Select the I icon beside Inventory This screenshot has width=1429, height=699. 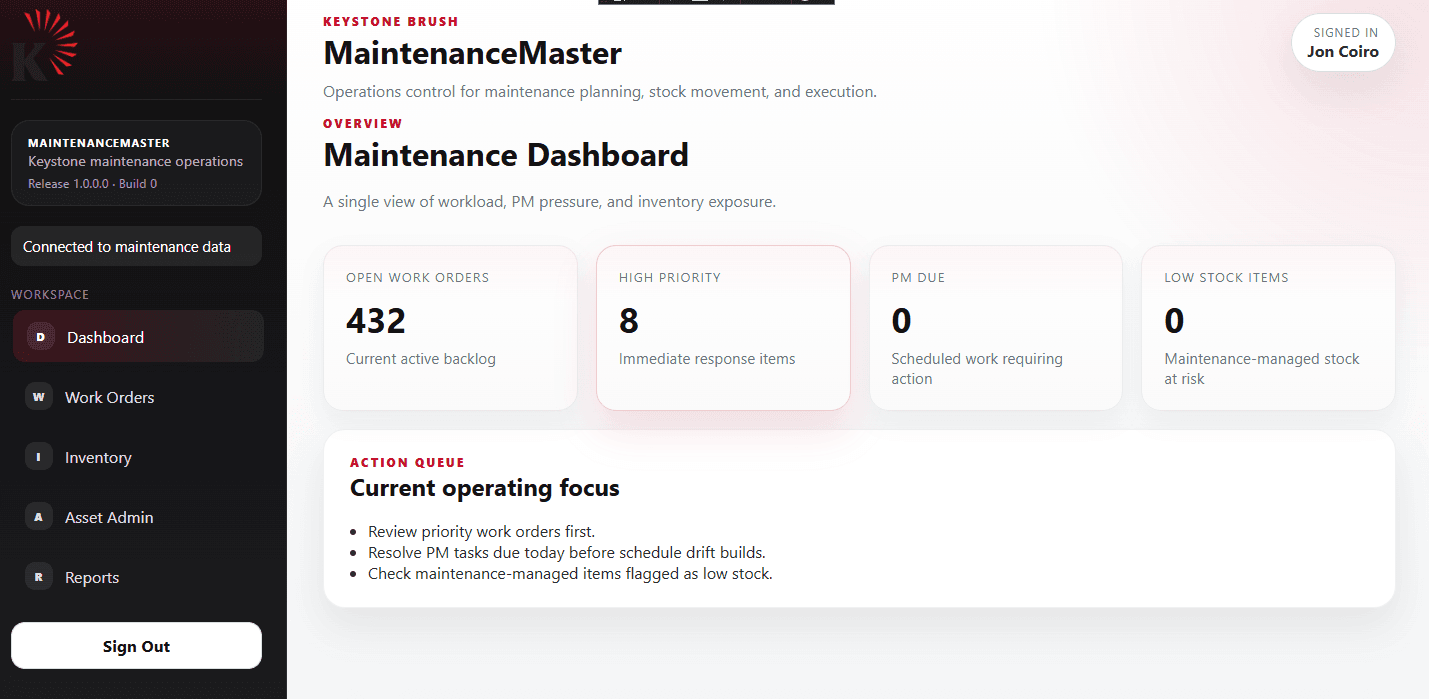pos(38,456)
